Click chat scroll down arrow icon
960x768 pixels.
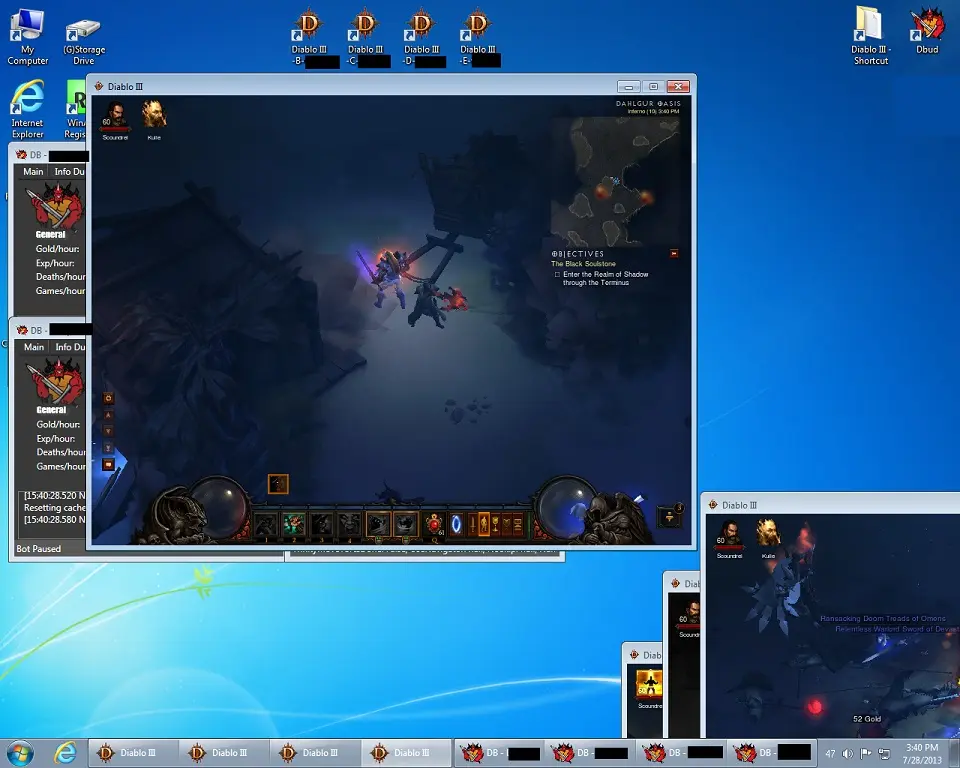tap(108, 431)
